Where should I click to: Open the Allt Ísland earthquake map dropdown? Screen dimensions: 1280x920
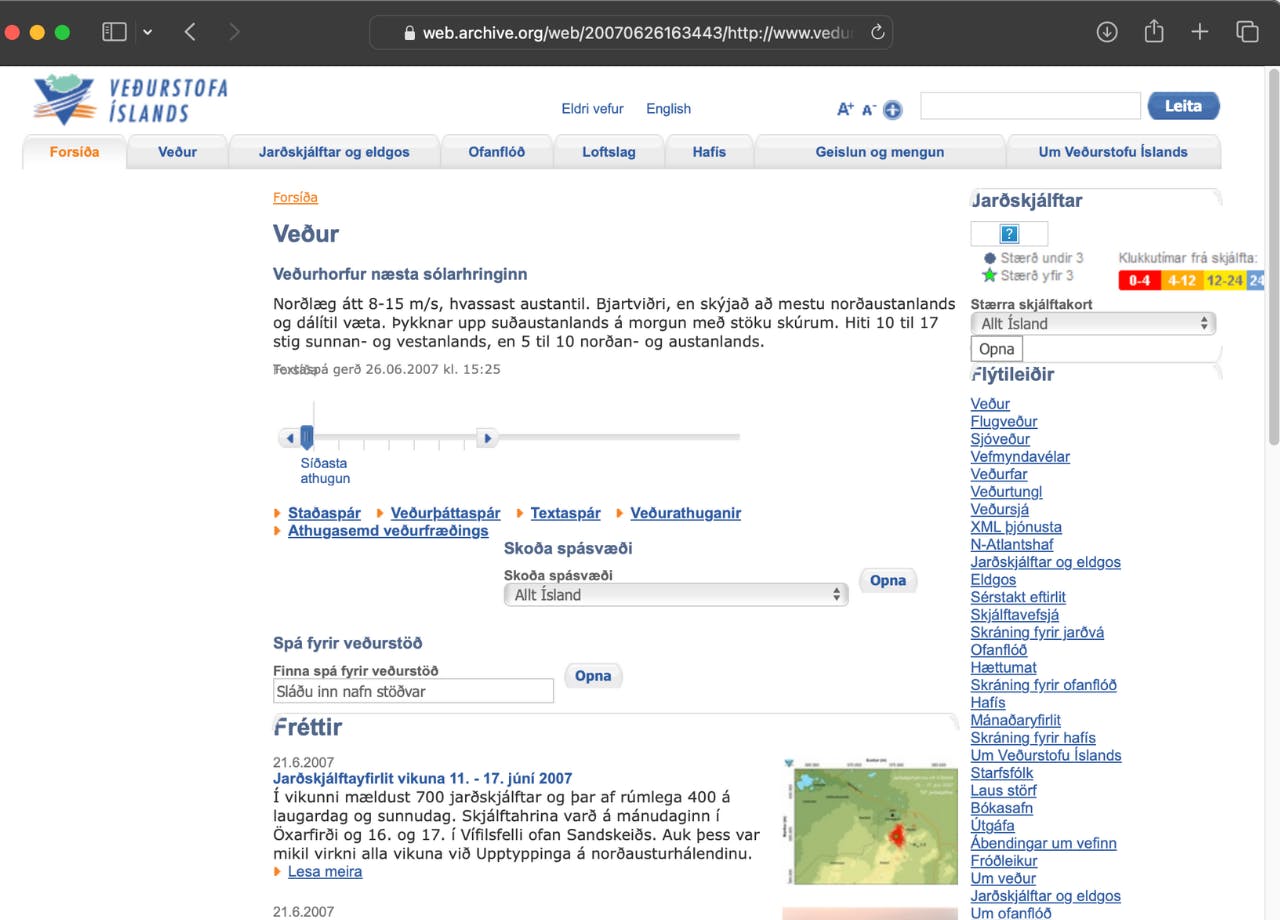pos(1093,323)
